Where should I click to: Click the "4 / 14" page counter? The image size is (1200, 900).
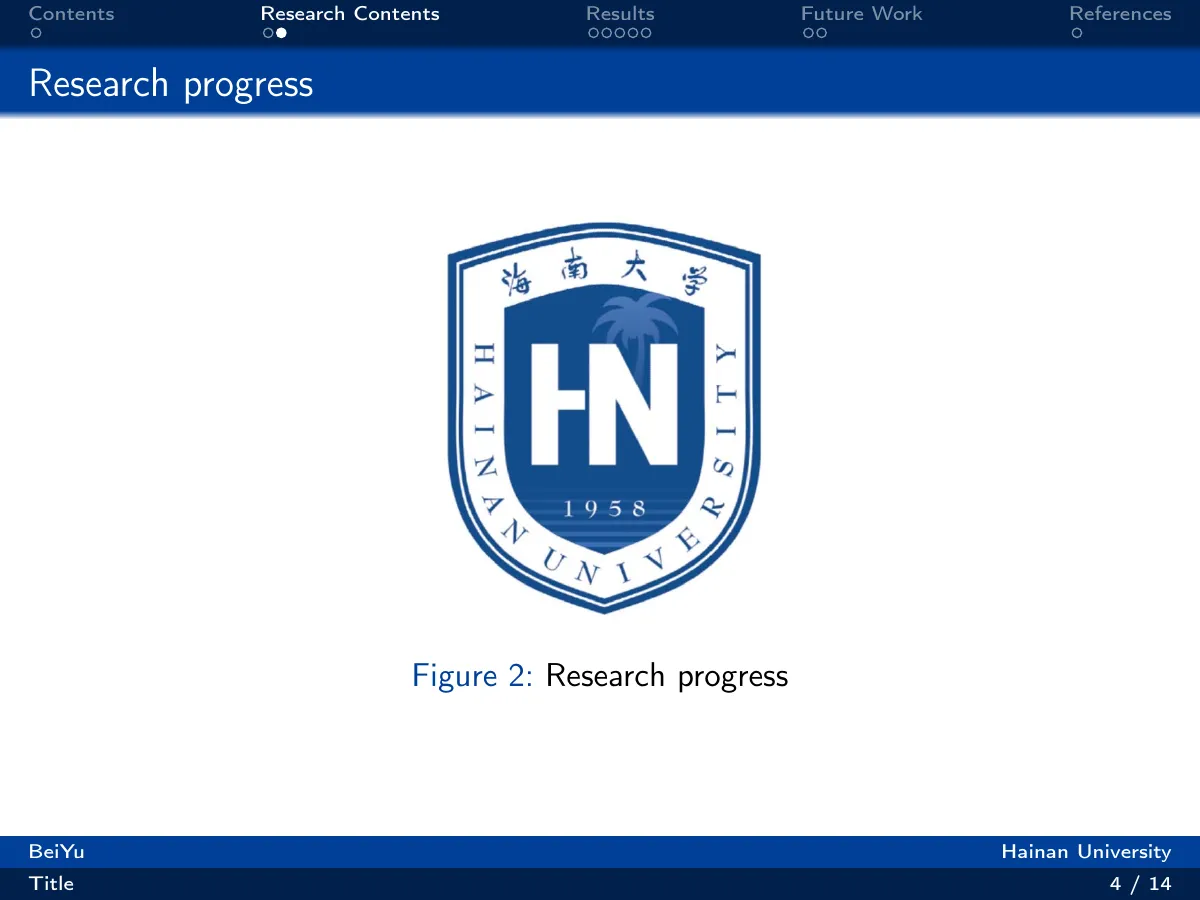coord(1140,884)
